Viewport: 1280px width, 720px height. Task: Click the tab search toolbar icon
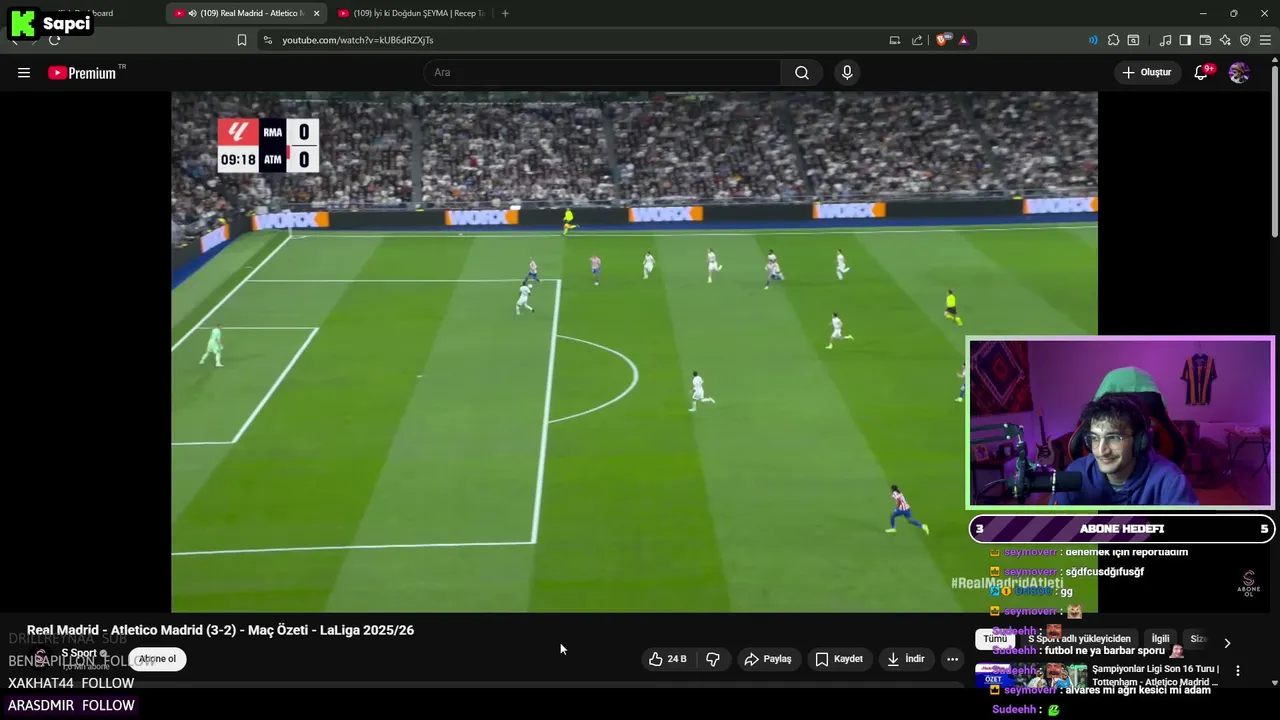(1133, 40)
